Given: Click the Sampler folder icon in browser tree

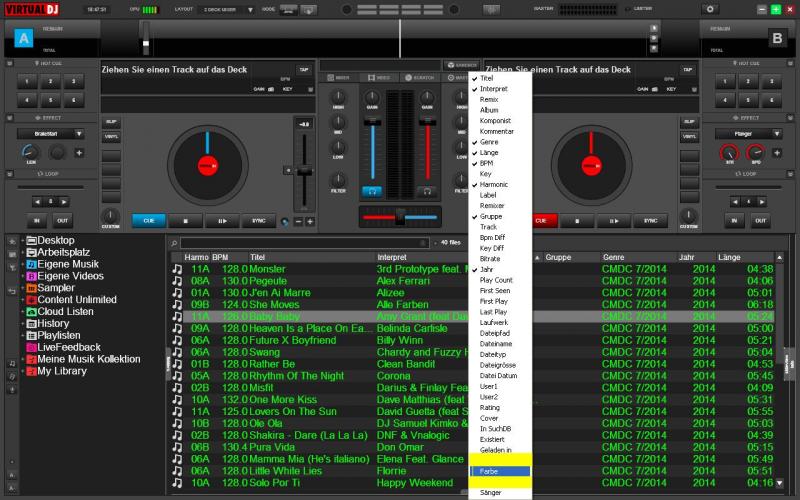Looking at the screenshot, I should (31, 288).
